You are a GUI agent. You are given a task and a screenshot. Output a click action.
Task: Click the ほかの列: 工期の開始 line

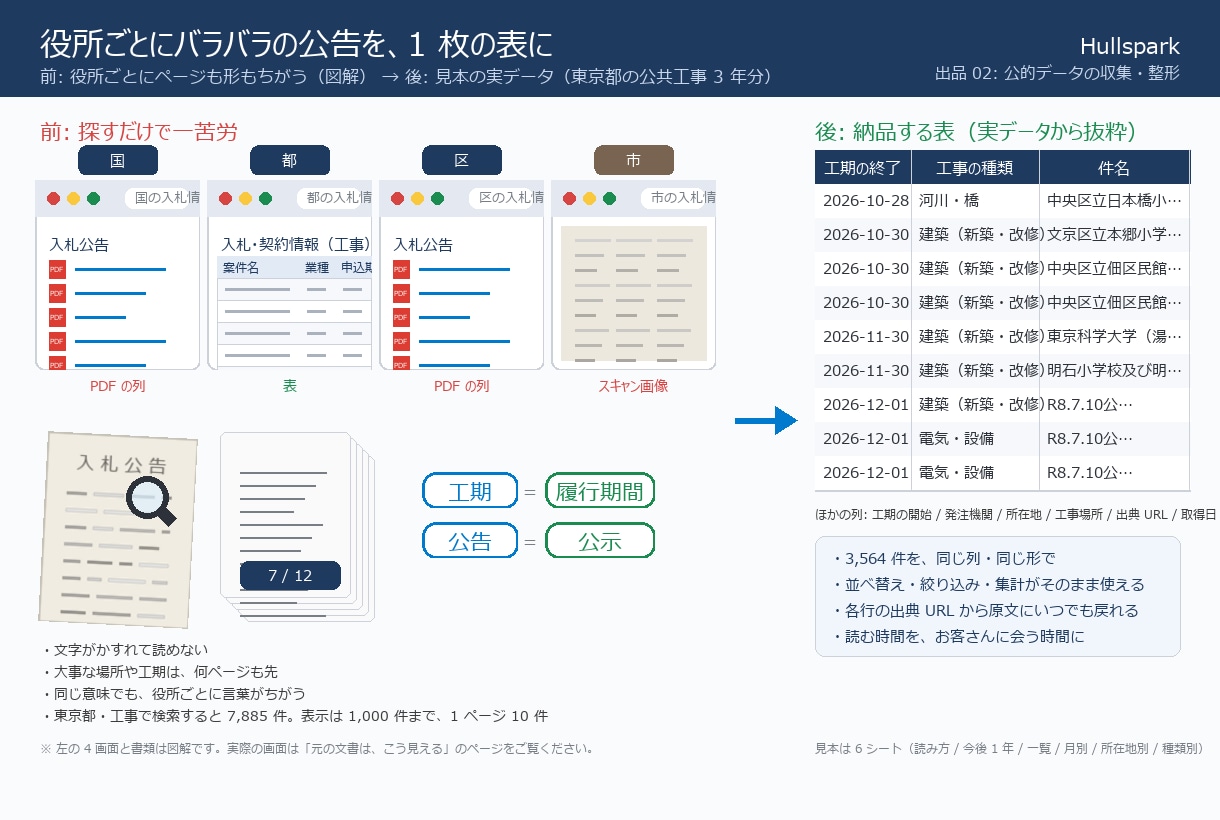(1016, 514)
